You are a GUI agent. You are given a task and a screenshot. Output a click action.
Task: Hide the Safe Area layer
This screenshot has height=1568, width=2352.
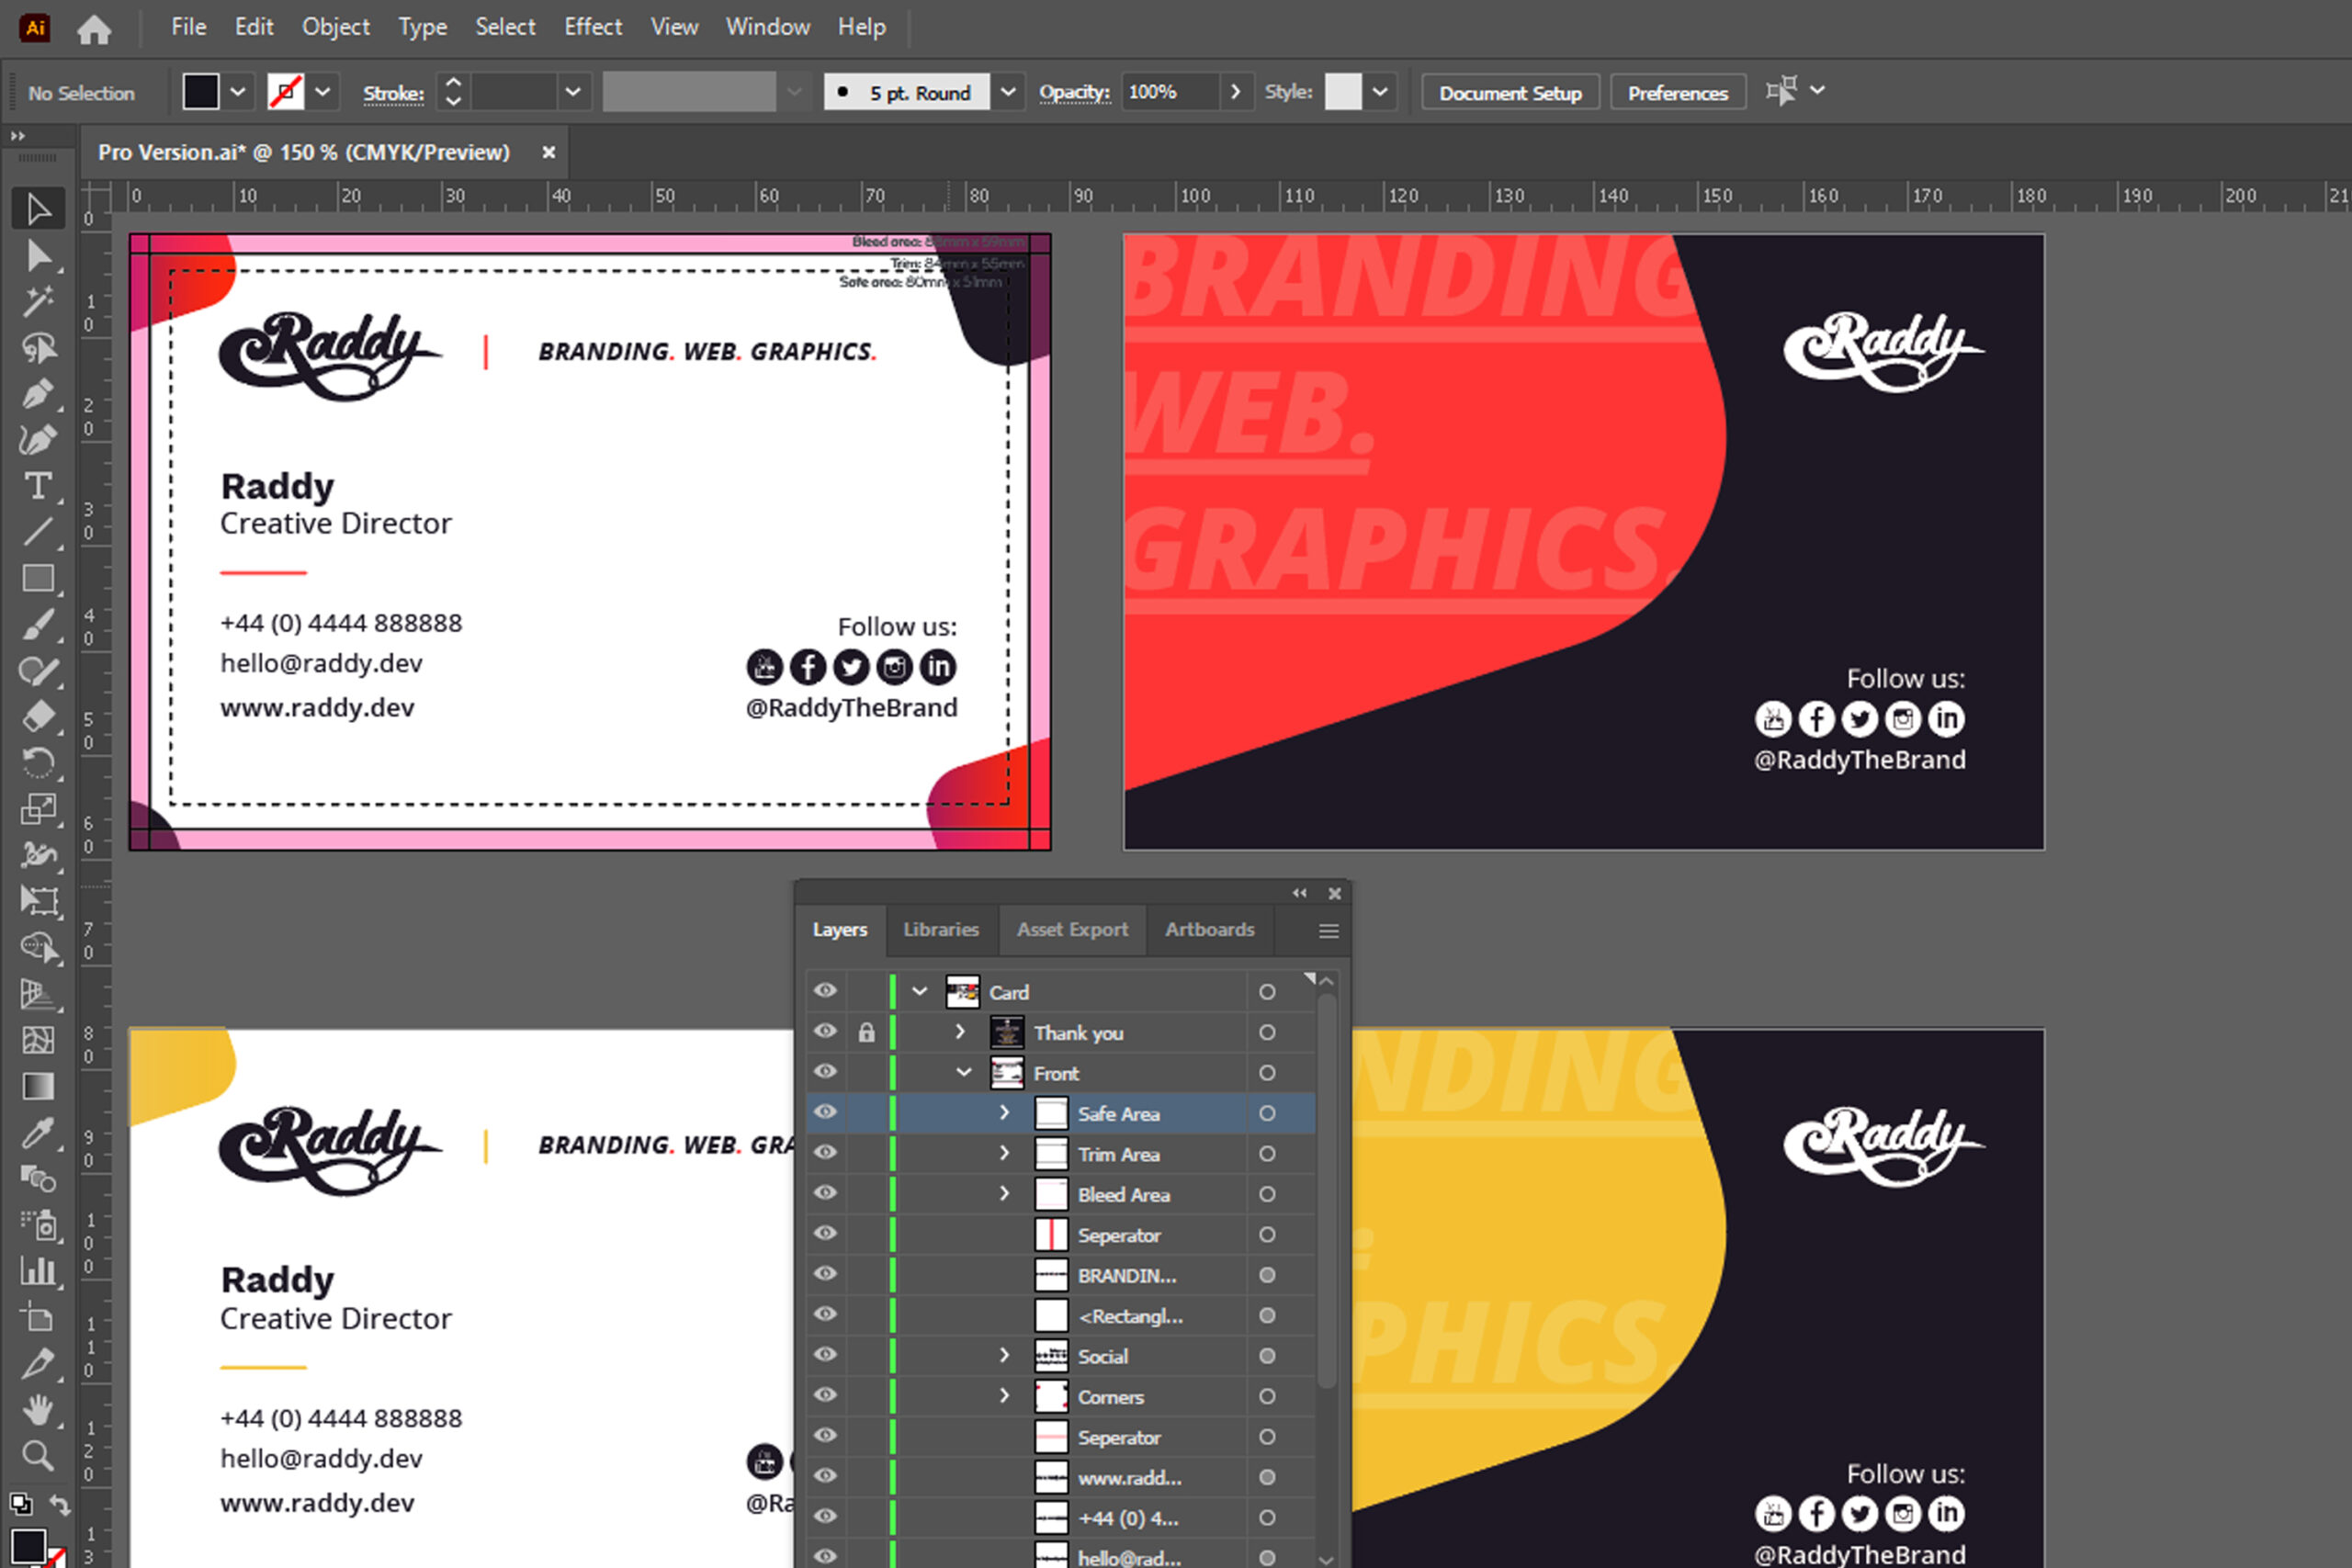click(825, 1112)
